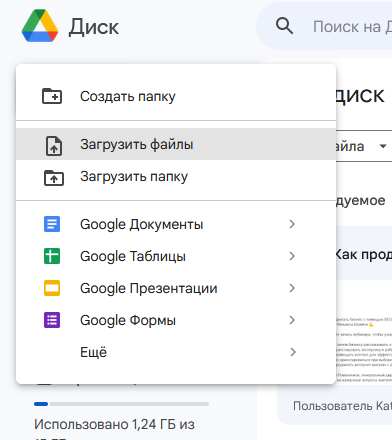The image size is (392, 440).
Task: Click the new folder plus icon
Action: [x=52, y=96]
